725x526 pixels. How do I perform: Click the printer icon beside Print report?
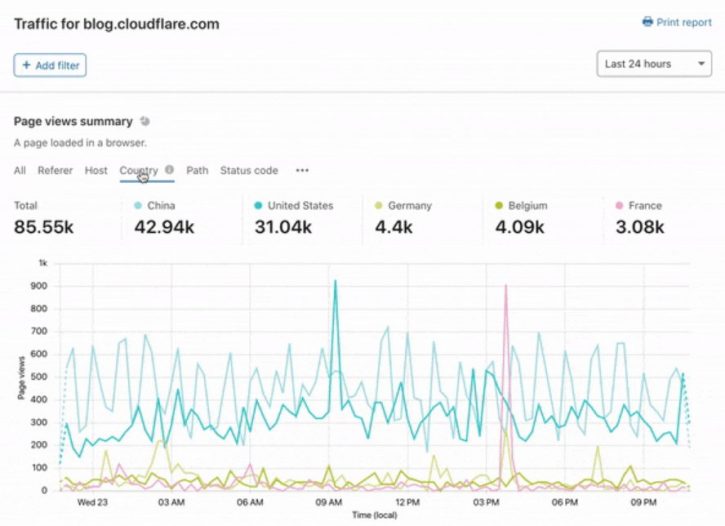(648, 22)
